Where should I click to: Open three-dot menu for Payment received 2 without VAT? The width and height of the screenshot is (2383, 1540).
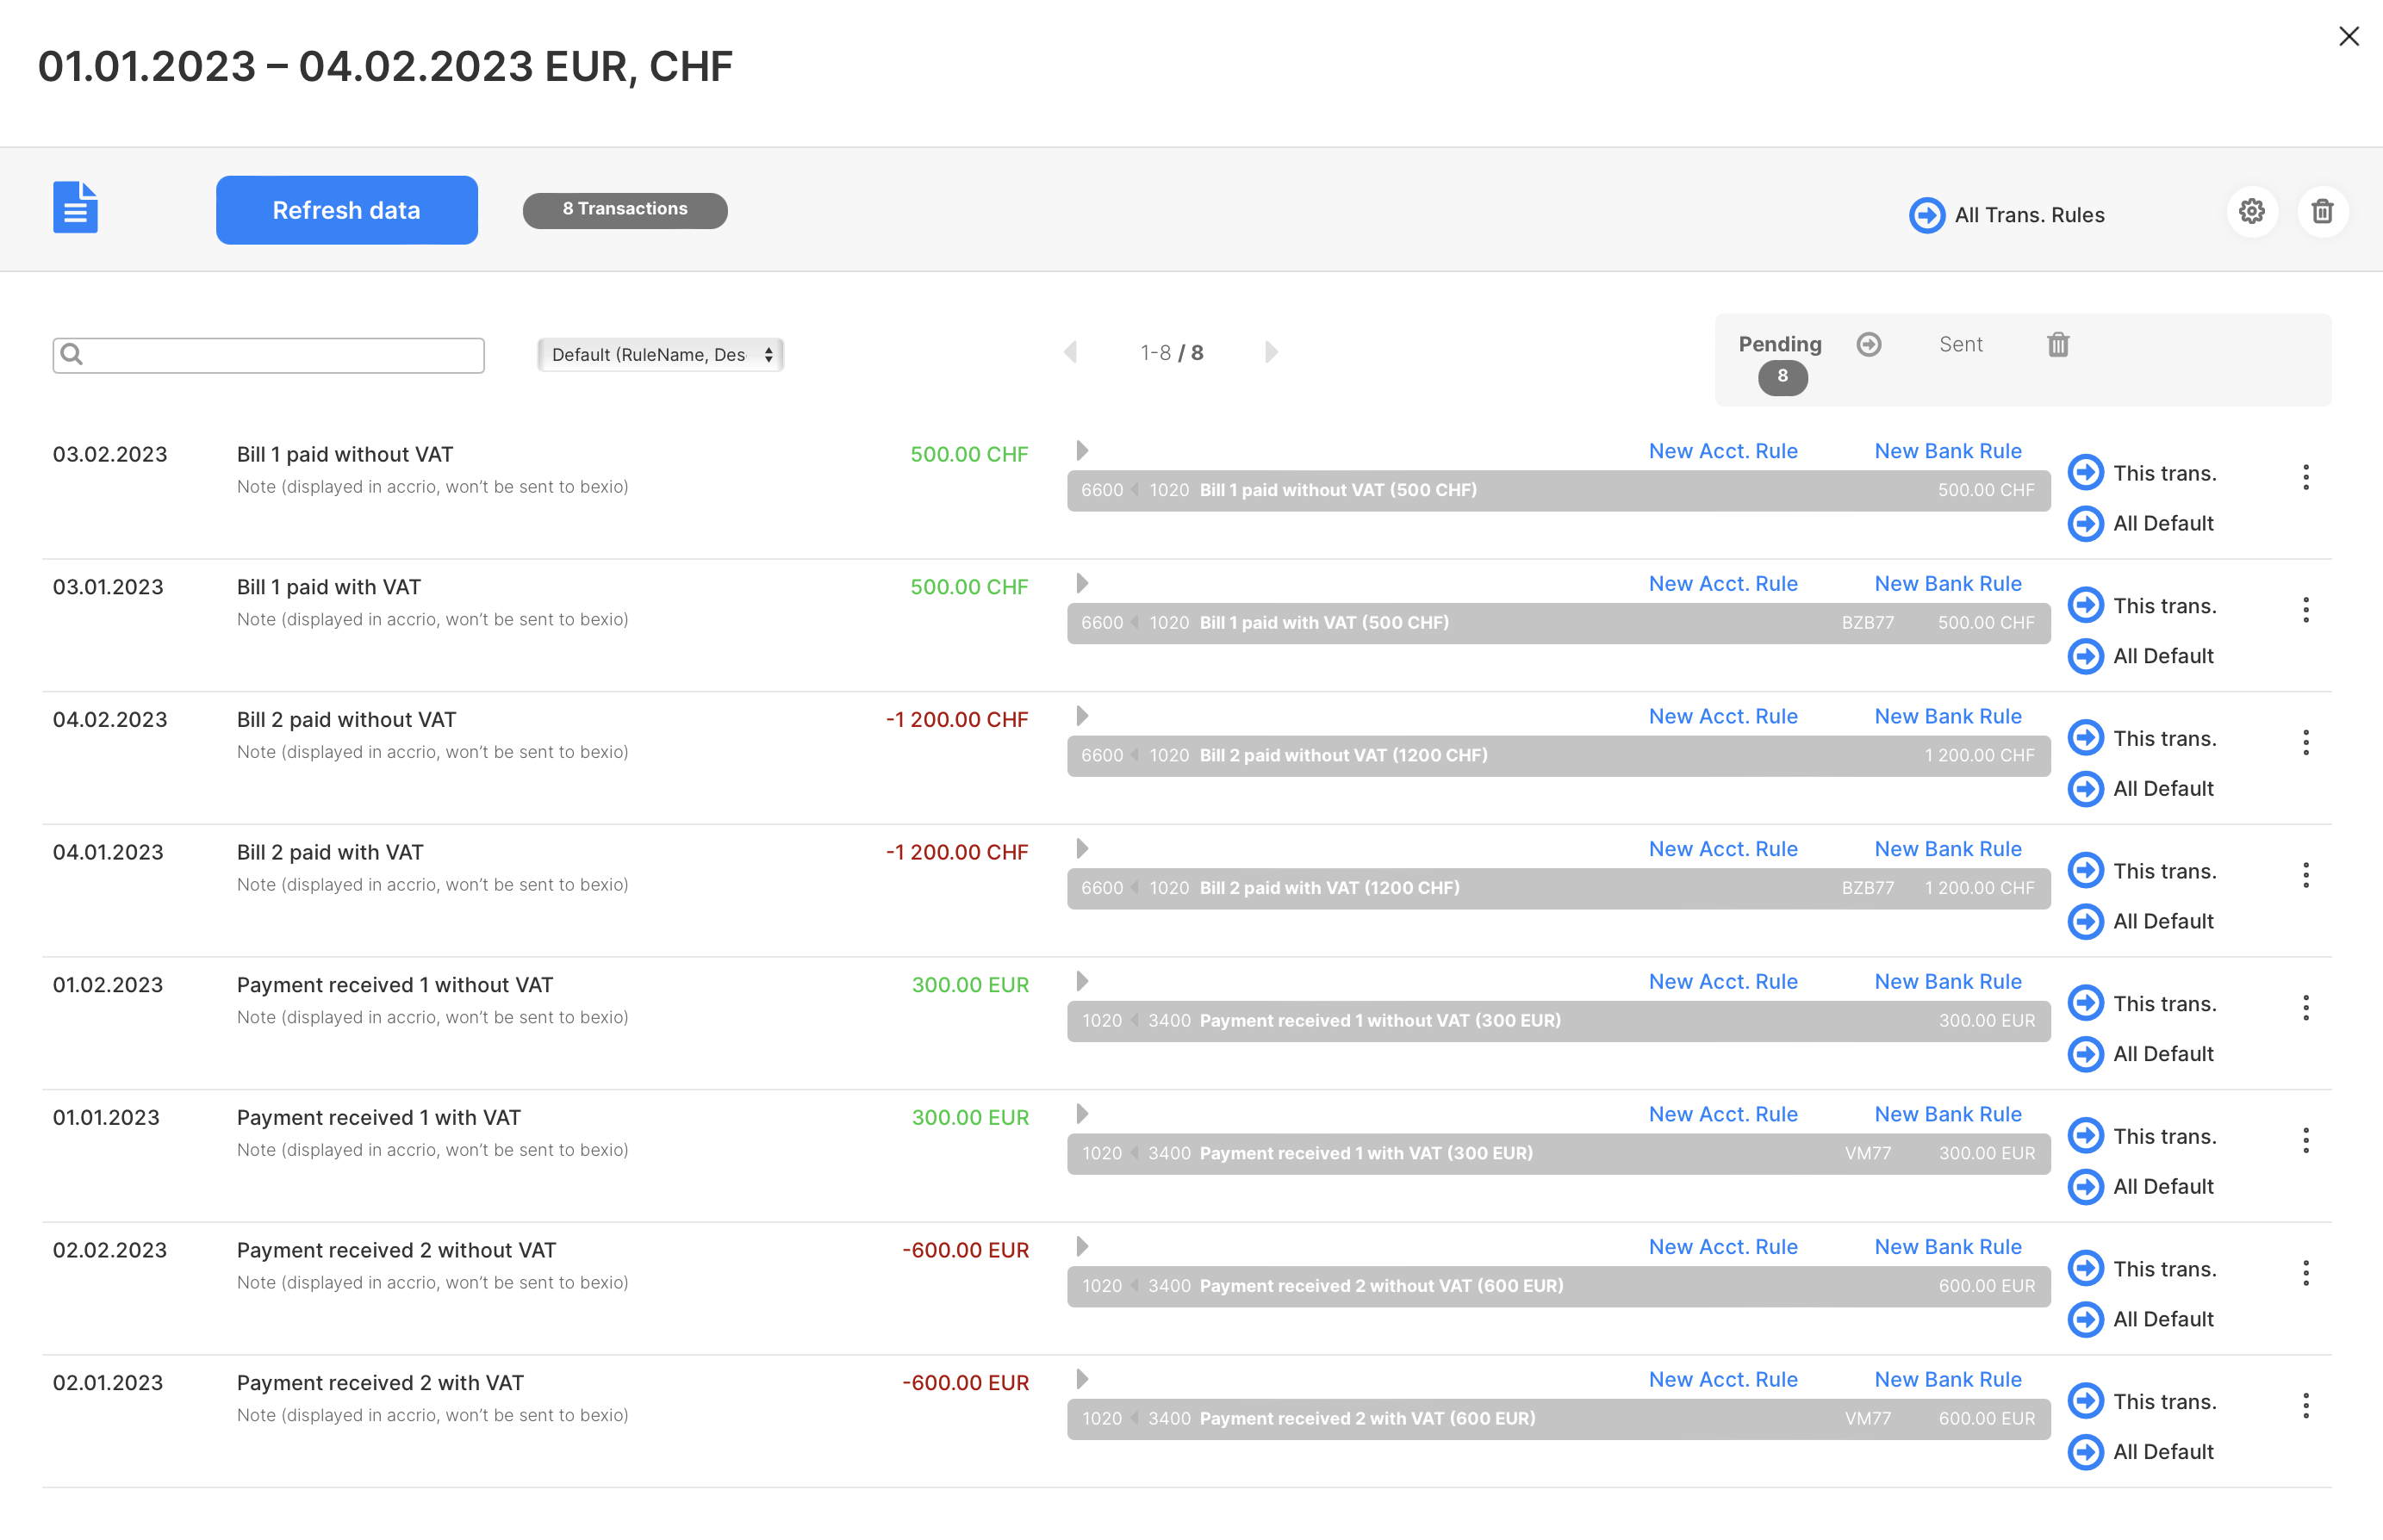[2305, 1273]
